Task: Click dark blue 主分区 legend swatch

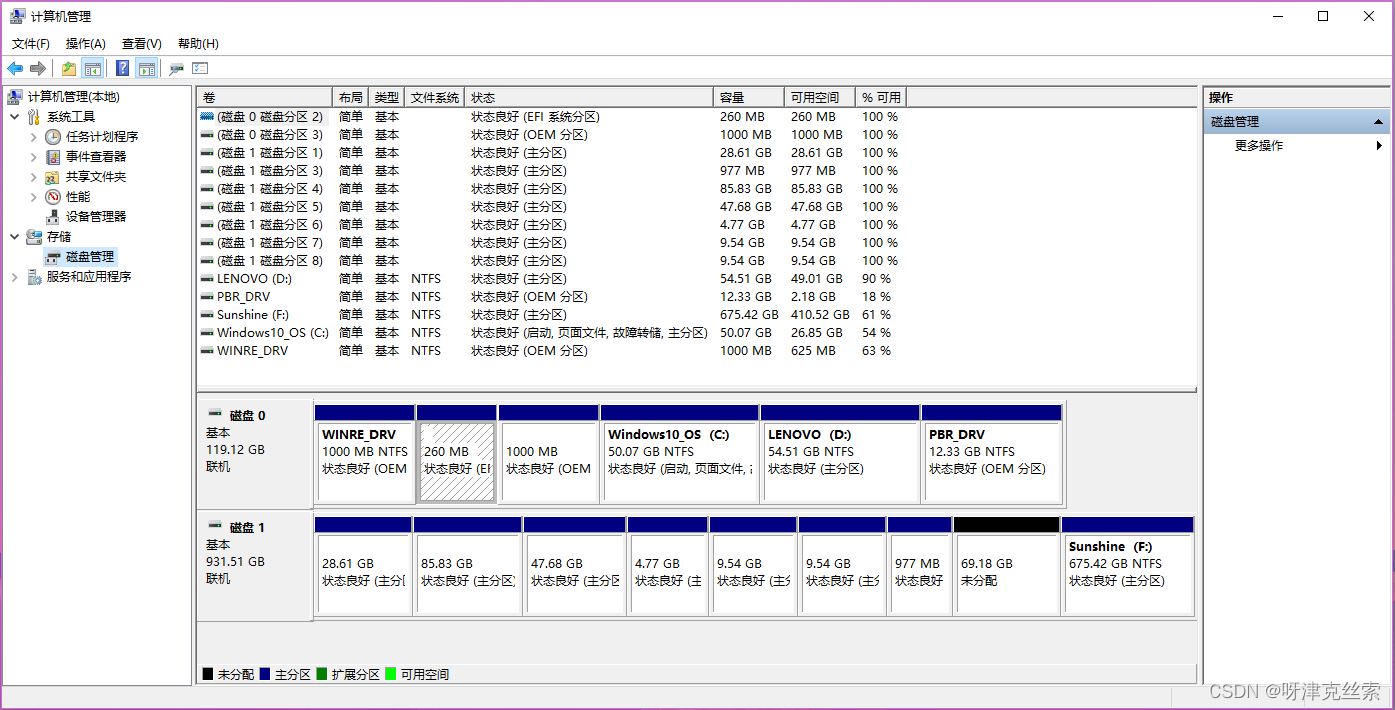Action: pos(264,675)
